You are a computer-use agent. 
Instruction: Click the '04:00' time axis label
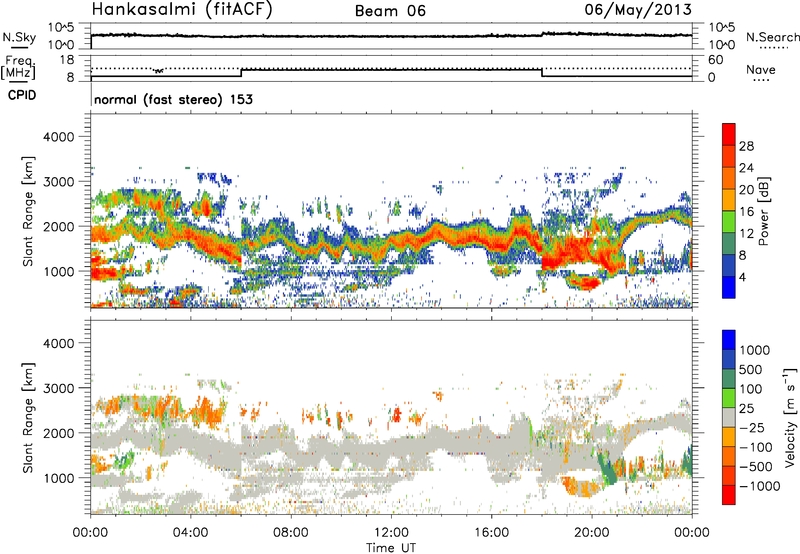[x=190, y=533]
